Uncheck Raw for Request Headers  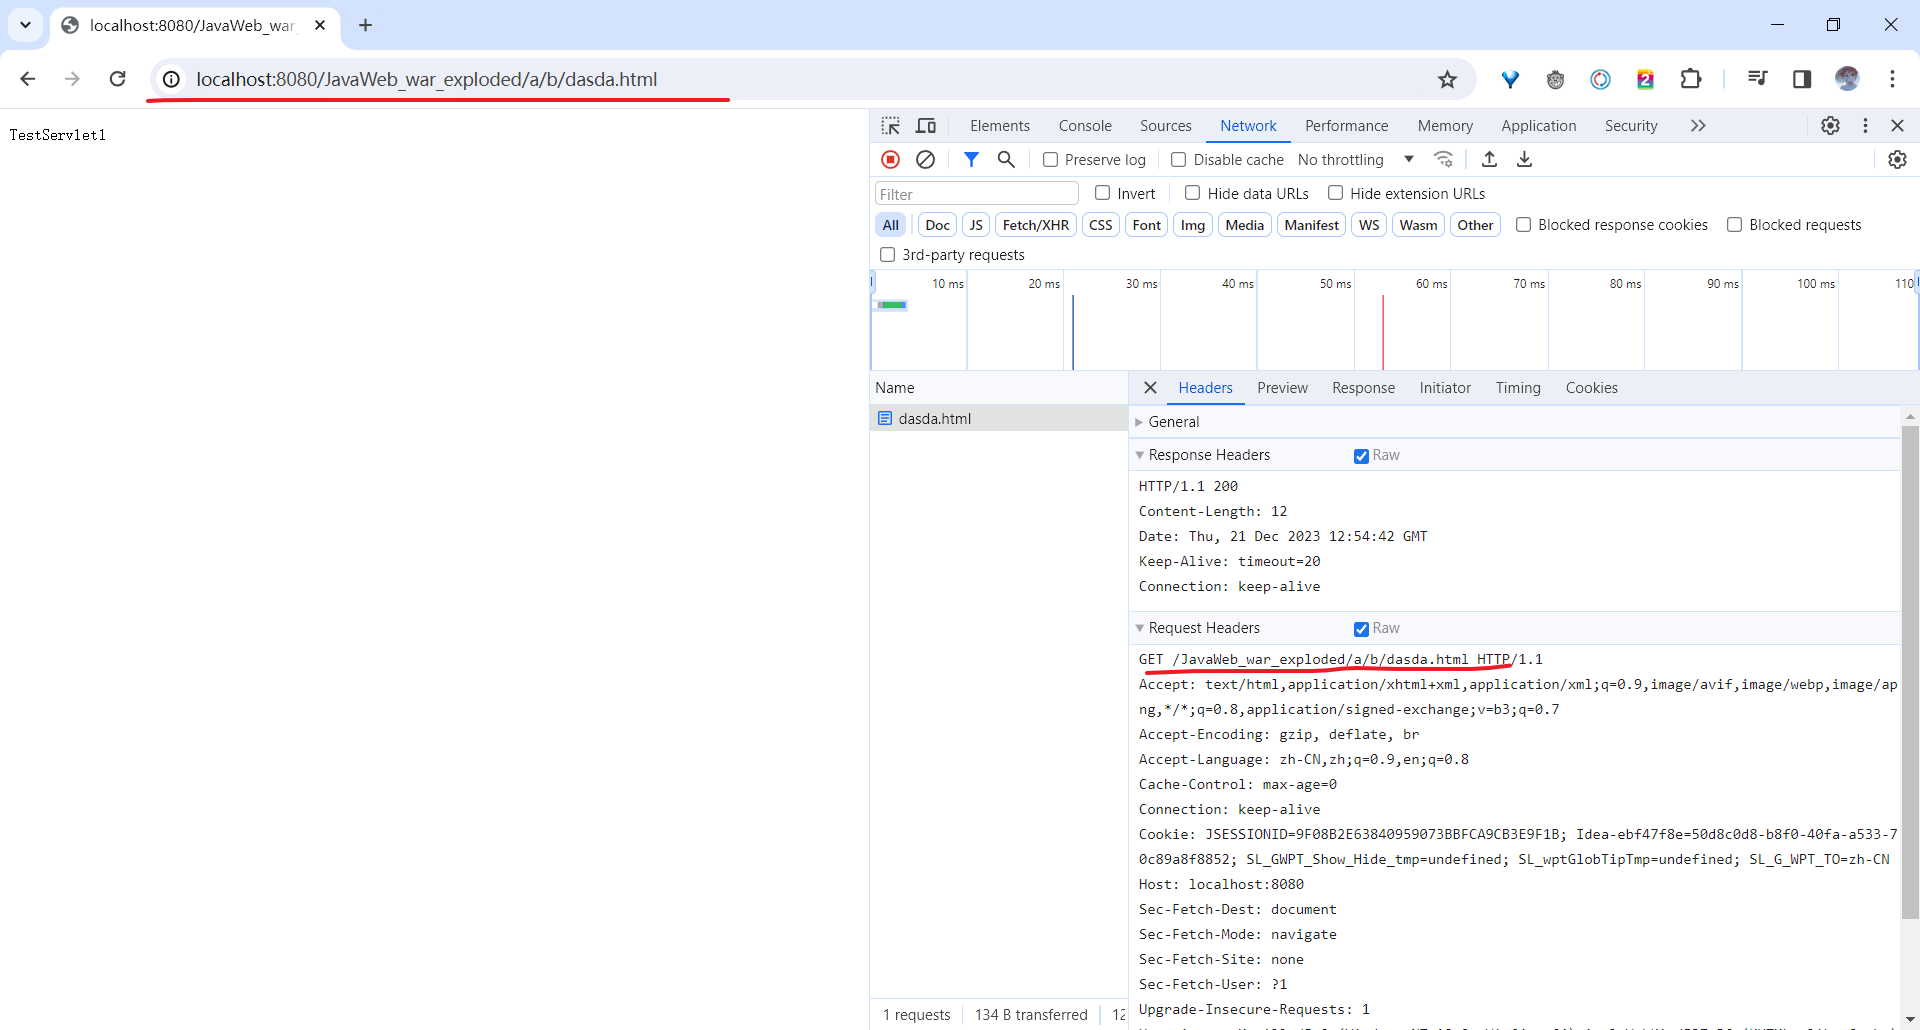1361,629
